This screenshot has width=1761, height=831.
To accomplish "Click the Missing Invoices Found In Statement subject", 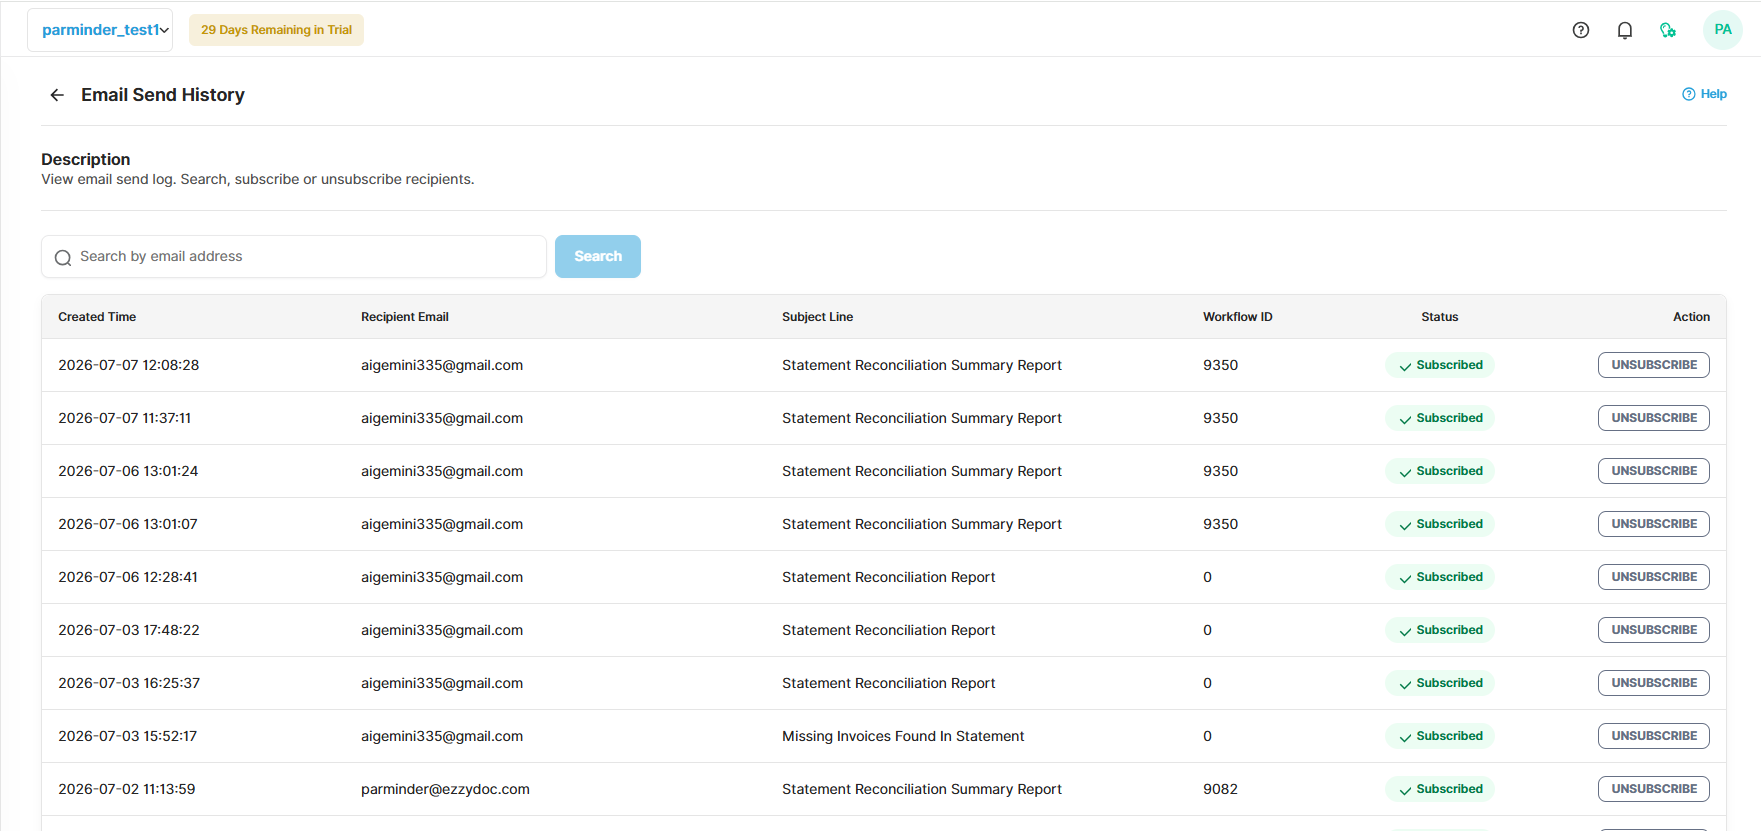I will click(x=903, y=736).
